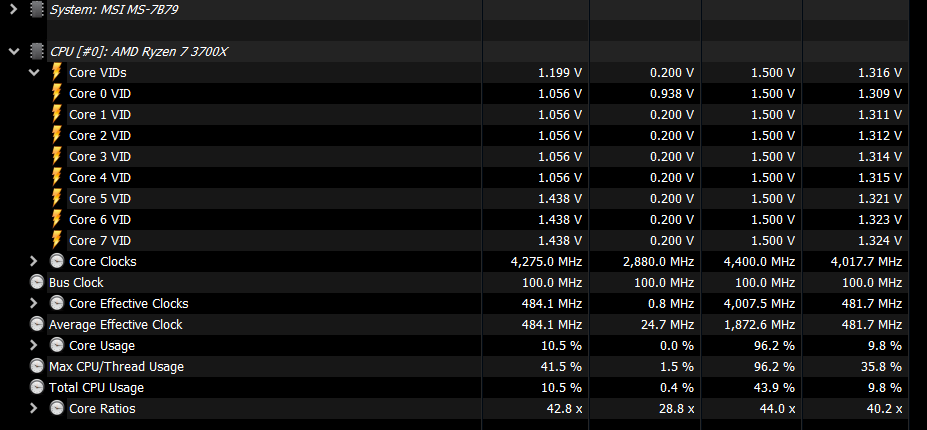The width and height of the screenshot is (927, 430).
Task: Select the lightning icon of Core 0 VID
Action: 57,93
